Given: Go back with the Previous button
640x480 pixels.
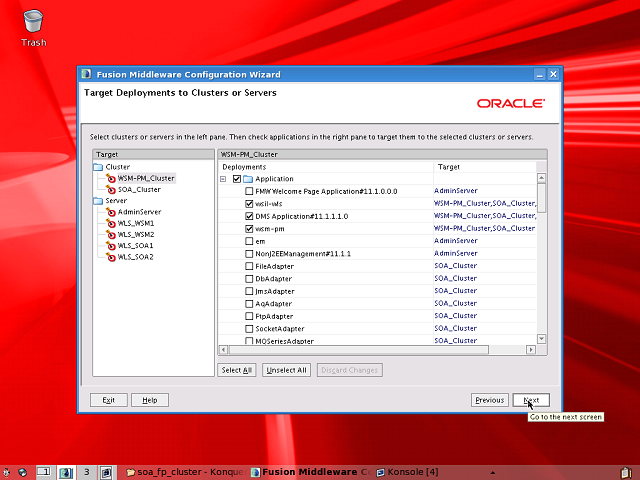Looking at the screenshot, I should click(x=490, y=400).
